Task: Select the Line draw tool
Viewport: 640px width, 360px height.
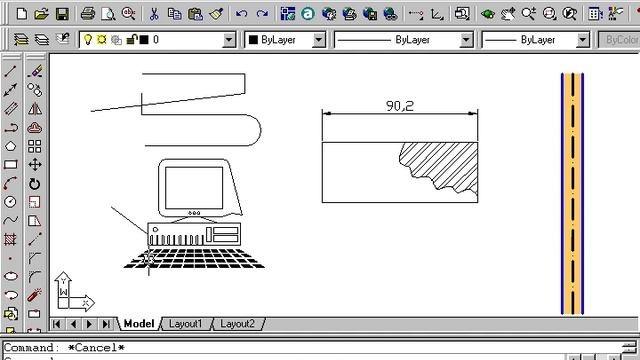Action: pos(10,71)
